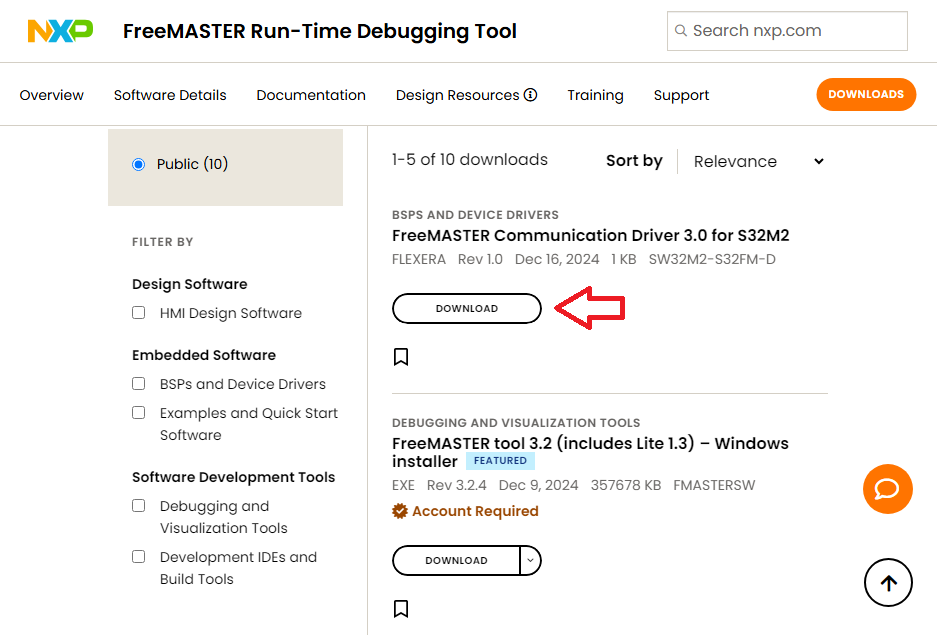937x635 pixels.
Task: Tick Debugging and Visualization Tools checkbox
Action: 139,506
